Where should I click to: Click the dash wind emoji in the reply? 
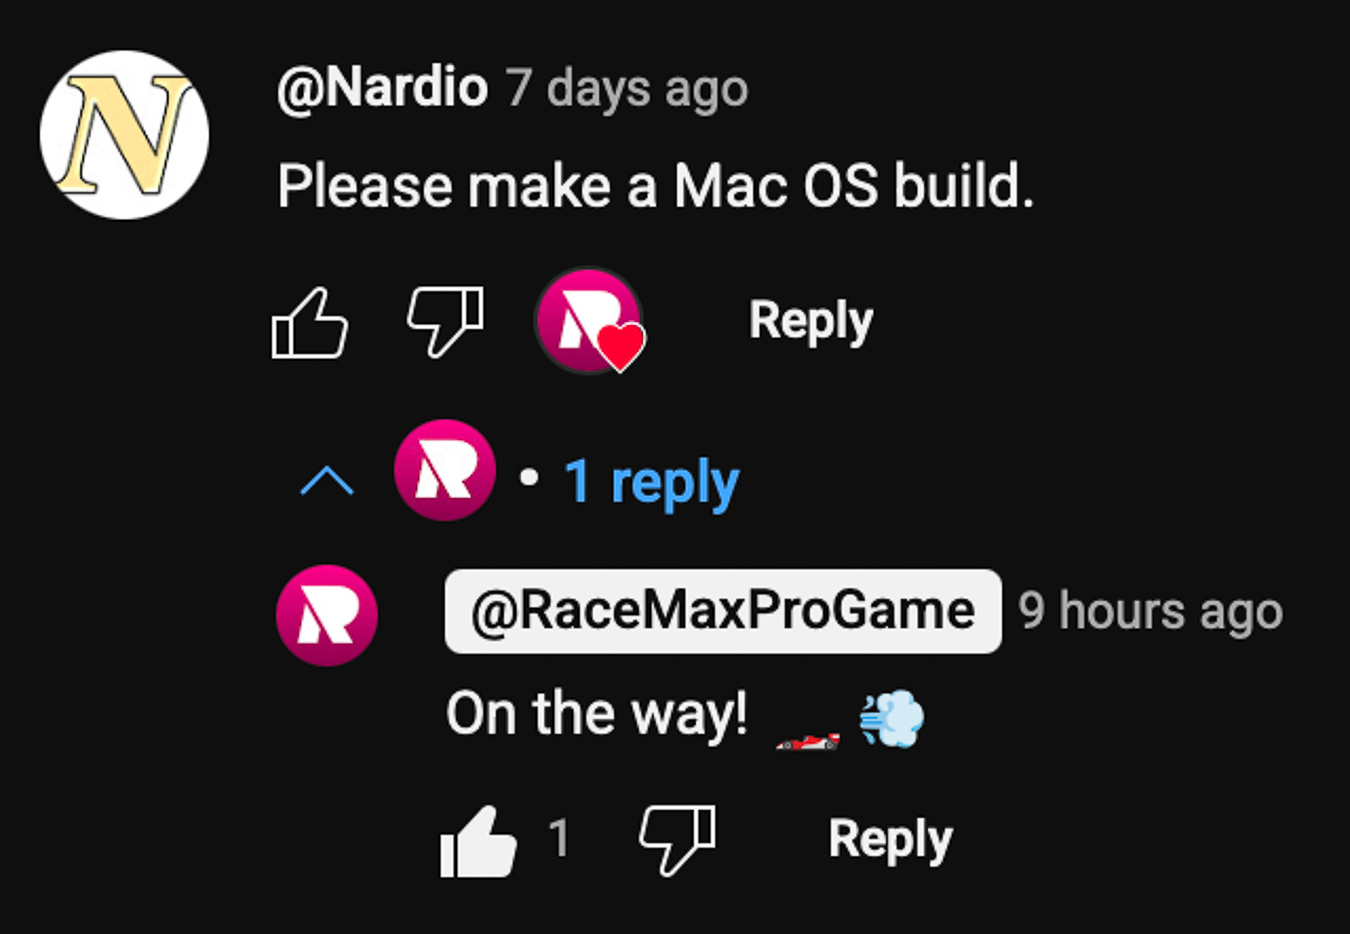tap(892, 718)
